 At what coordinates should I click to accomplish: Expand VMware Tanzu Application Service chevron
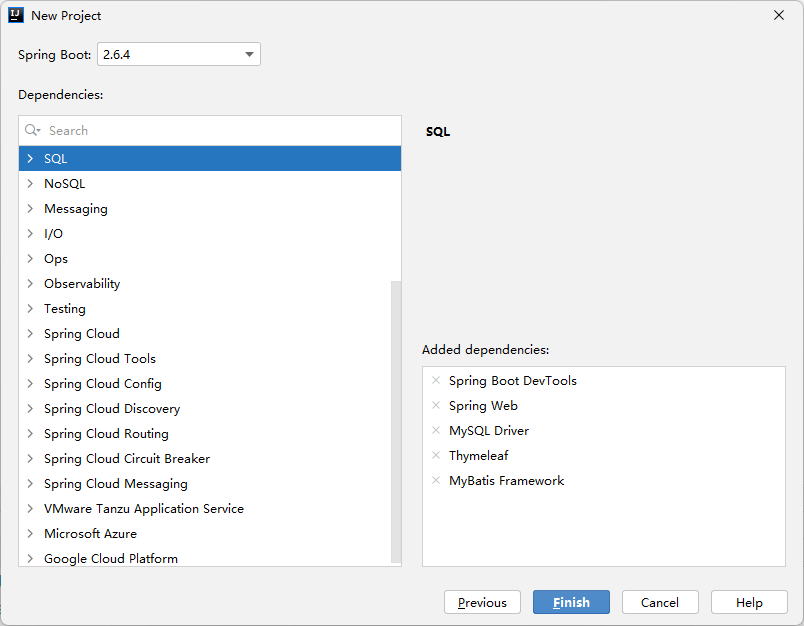tap(30, 509)
